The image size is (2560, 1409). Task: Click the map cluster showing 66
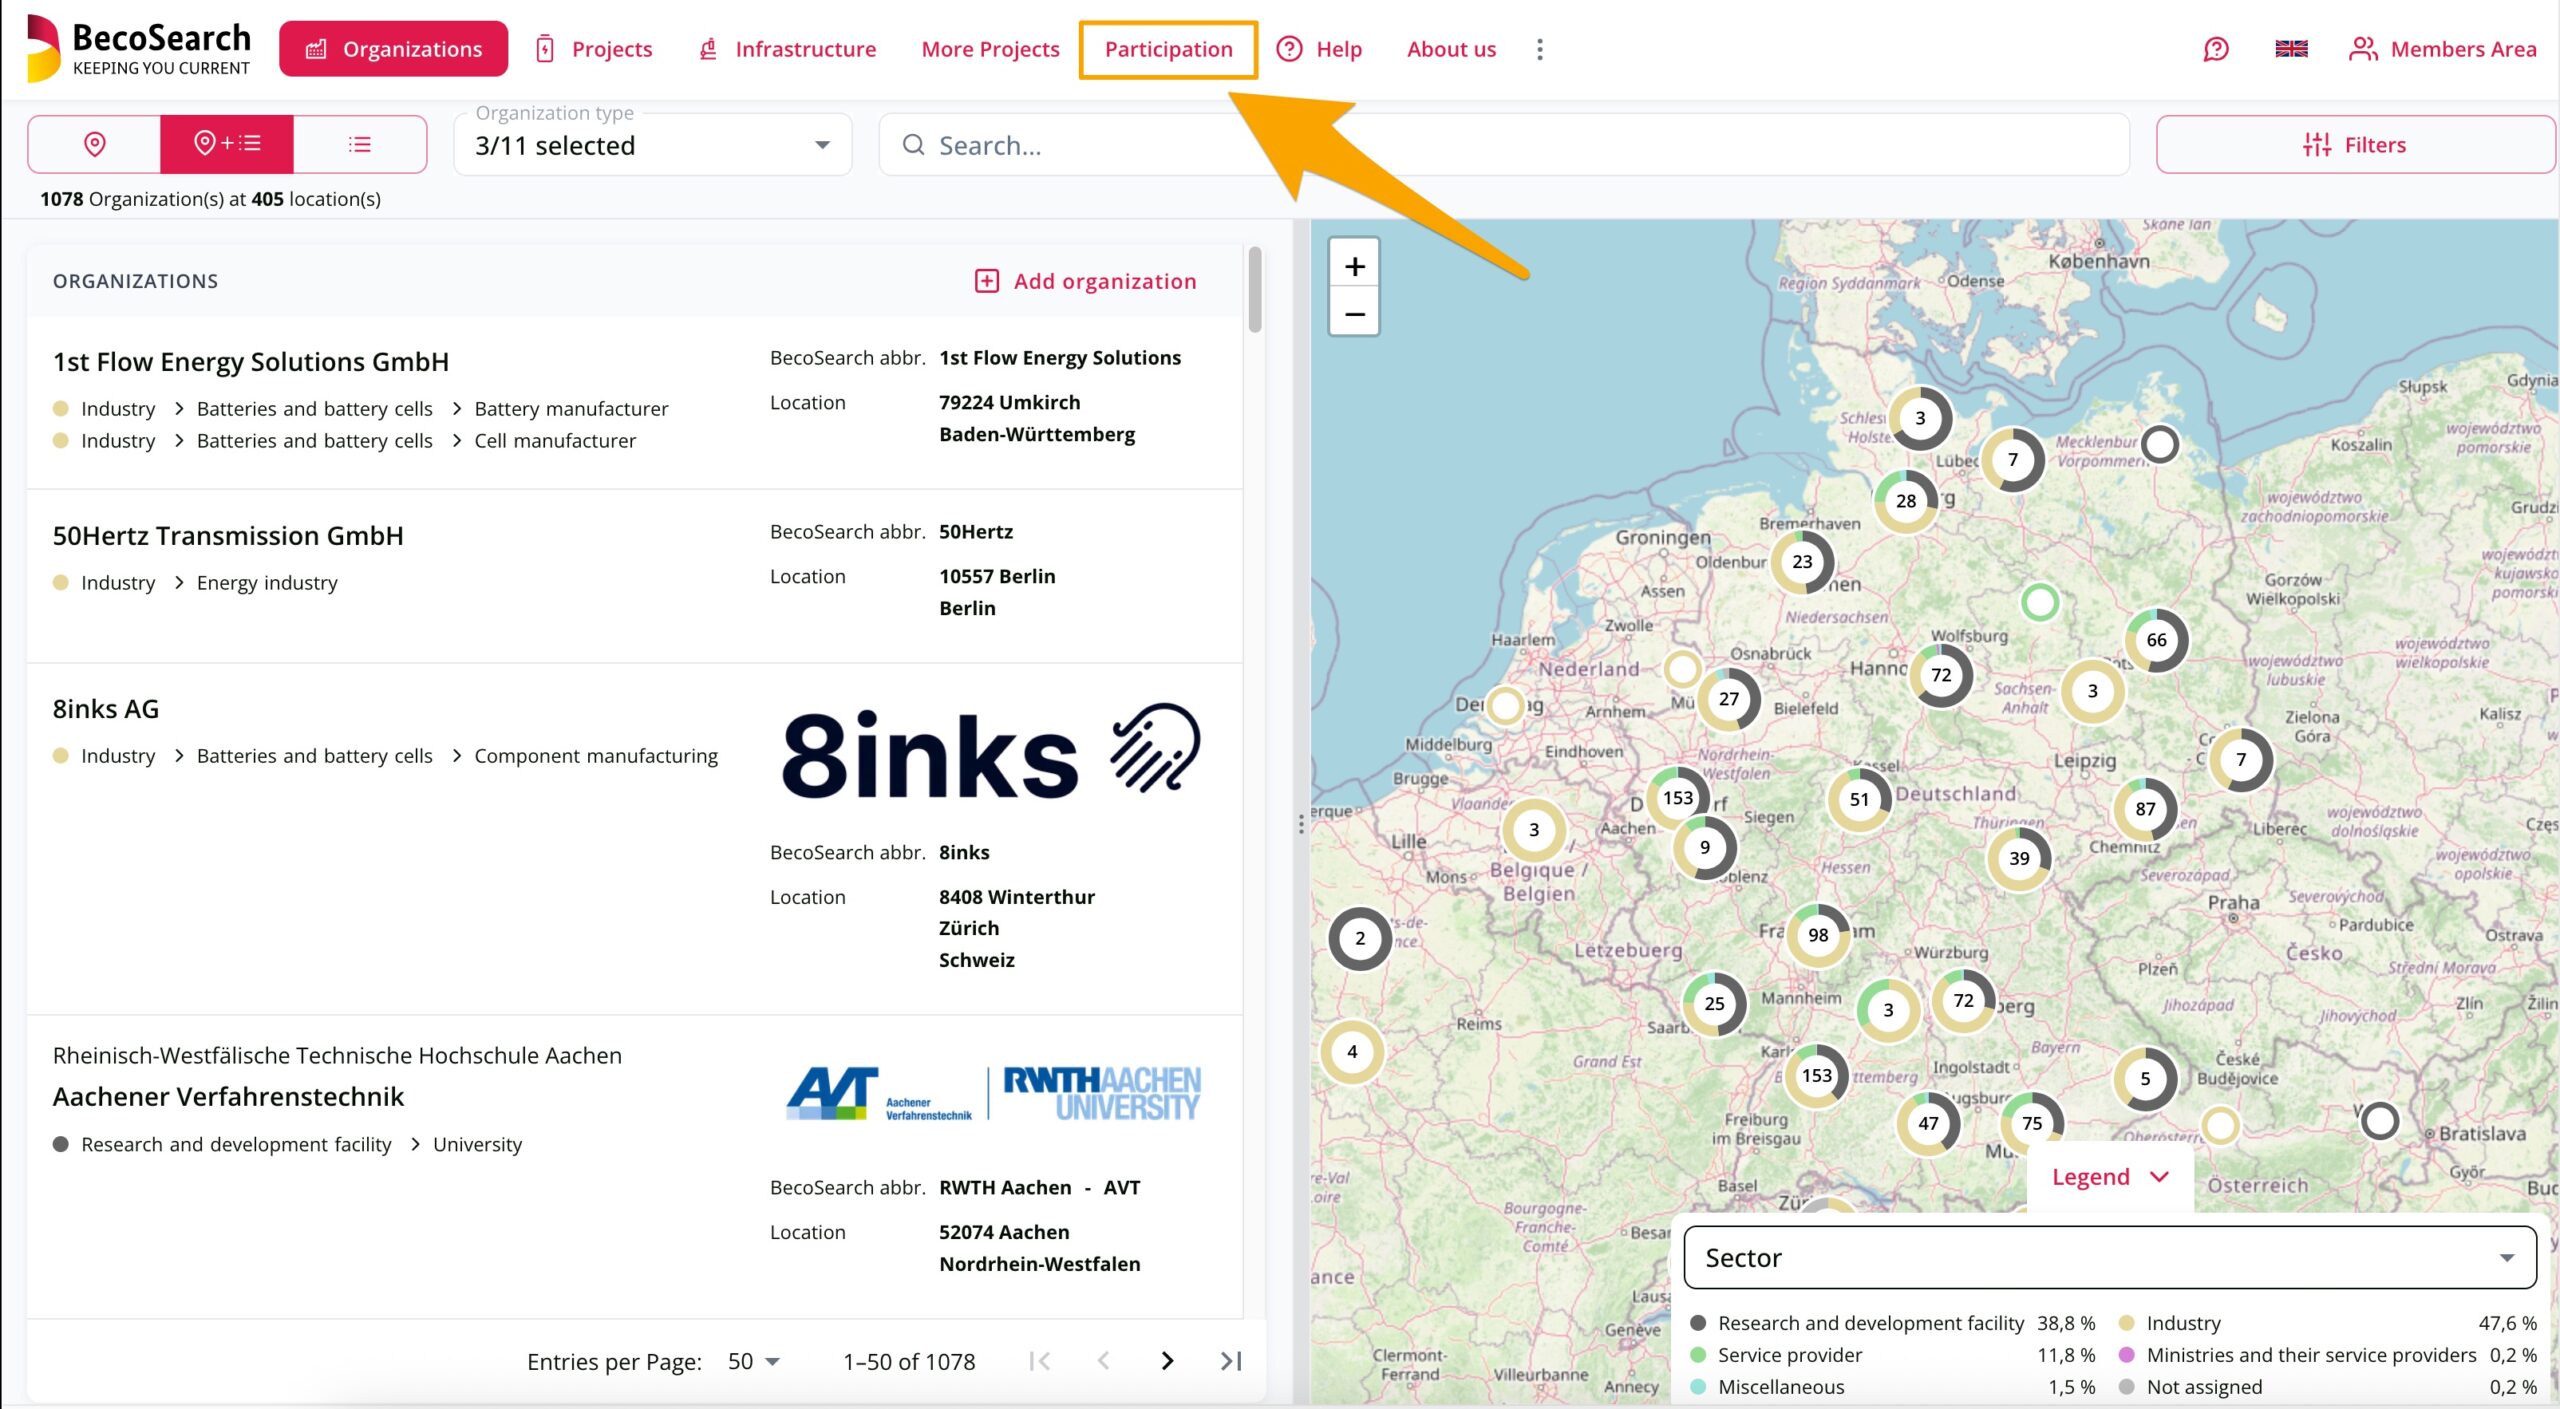(2156, 640)
